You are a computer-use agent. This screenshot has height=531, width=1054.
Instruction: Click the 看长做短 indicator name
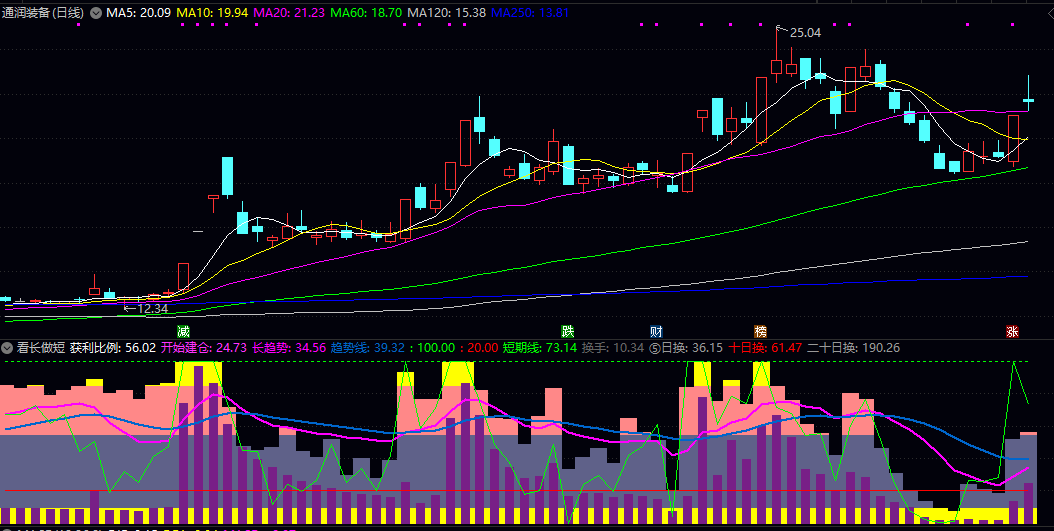[41, 348]
